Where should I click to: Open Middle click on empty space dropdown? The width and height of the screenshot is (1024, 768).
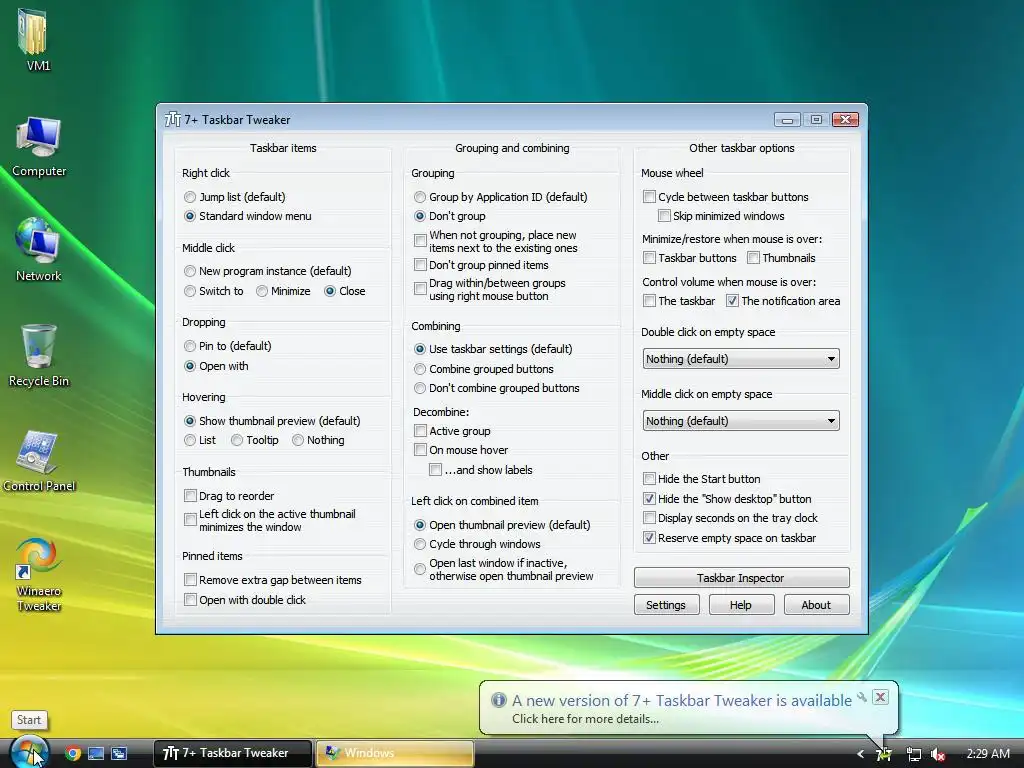(x=741, y=421)
